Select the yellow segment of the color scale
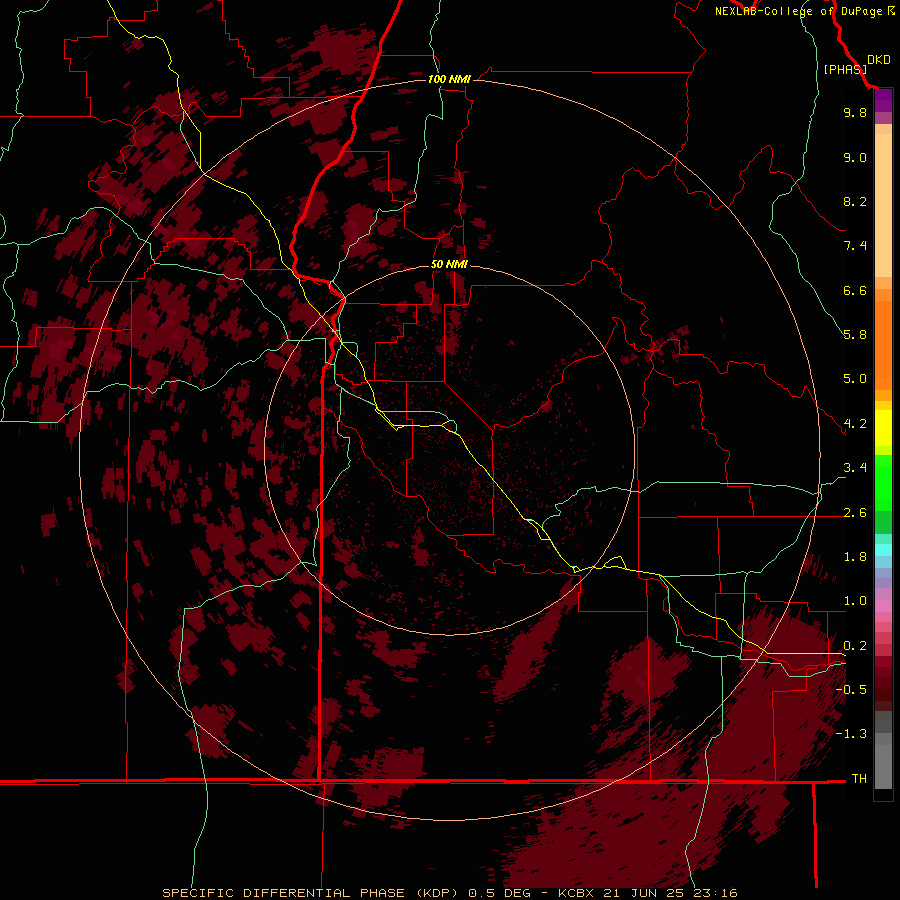The width and height of the screenshot is (900, 900). pos(883,428)
